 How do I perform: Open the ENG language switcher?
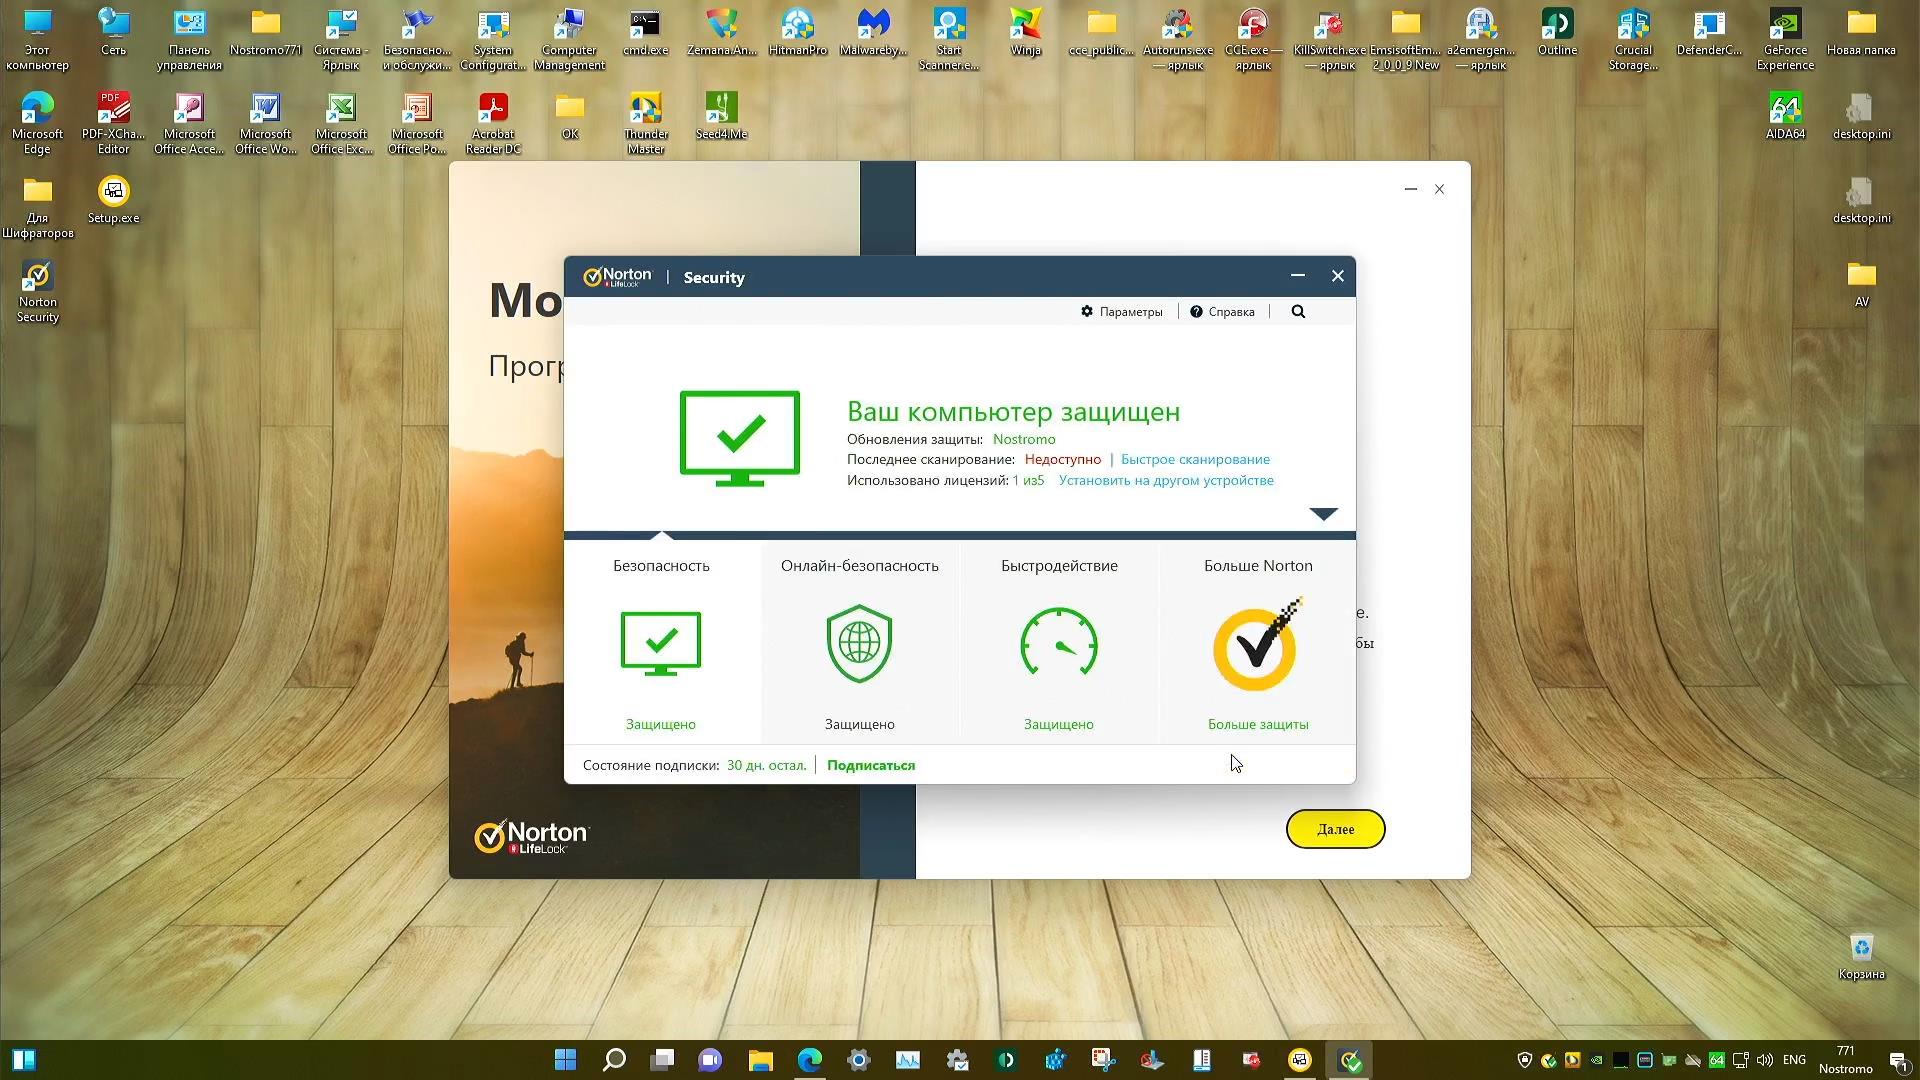pyautogui.click(x=1795, y=1059)
